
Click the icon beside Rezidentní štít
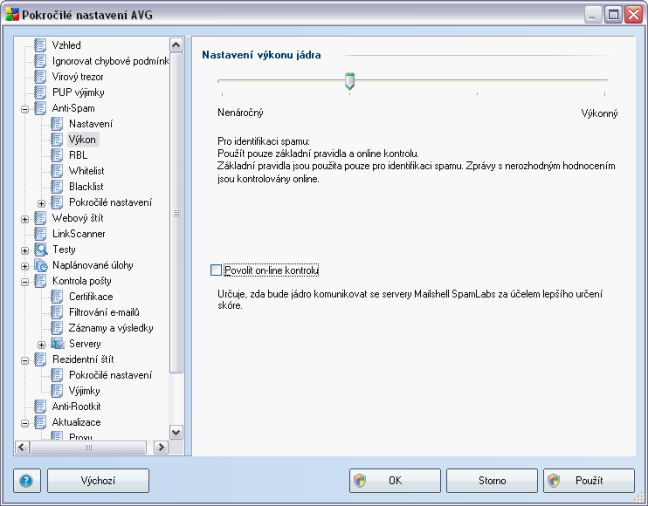click(40, 359)
